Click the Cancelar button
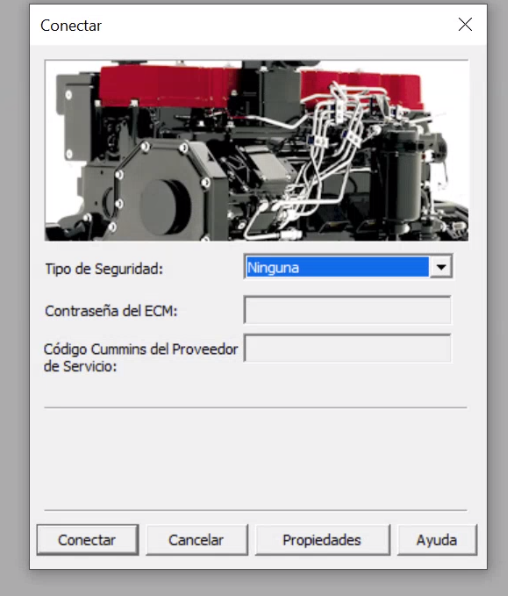The height and width of the screenshot is (596, 508). 196,540
